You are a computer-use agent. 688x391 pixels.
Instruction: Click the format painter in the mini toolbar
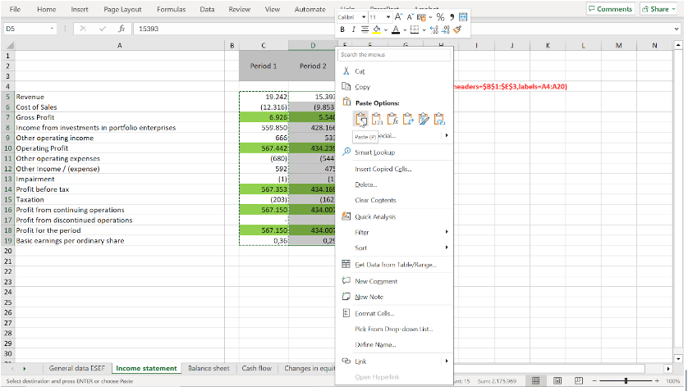[457, 29]
